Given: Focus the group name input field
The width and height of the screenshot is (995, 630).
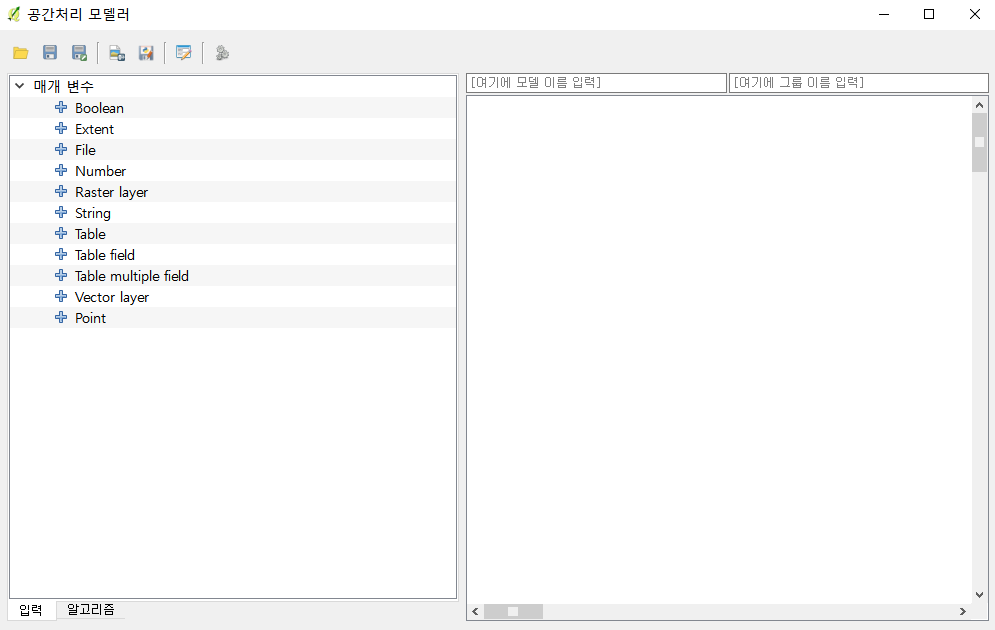Looking at the screenshot, I should coord(859,82).
